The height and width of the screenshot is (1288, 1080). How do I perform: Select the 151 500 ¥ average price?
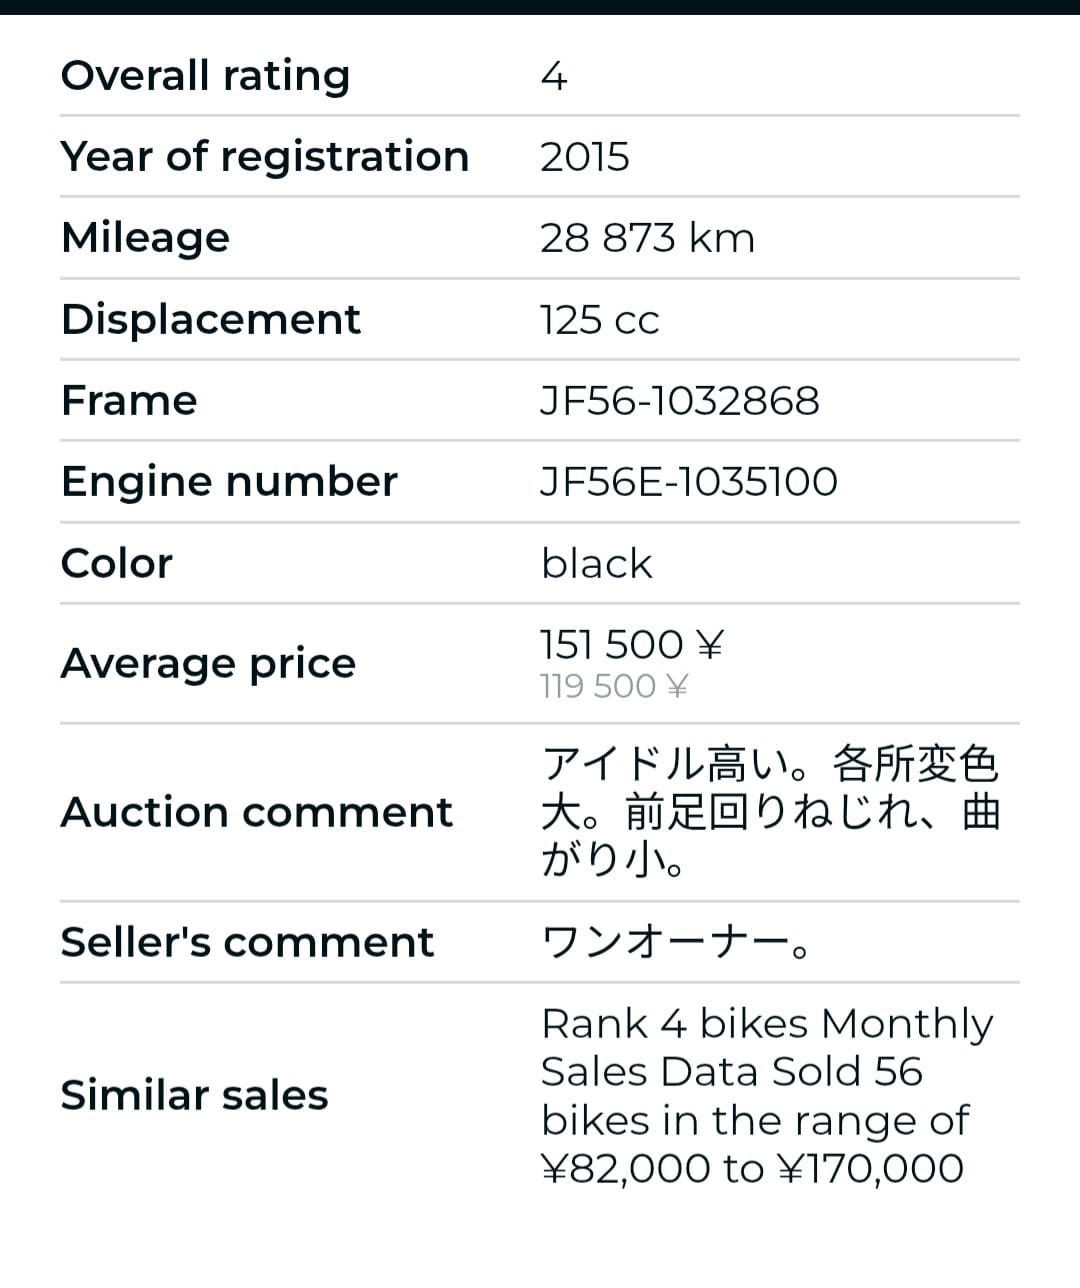[x=631, y=645]
